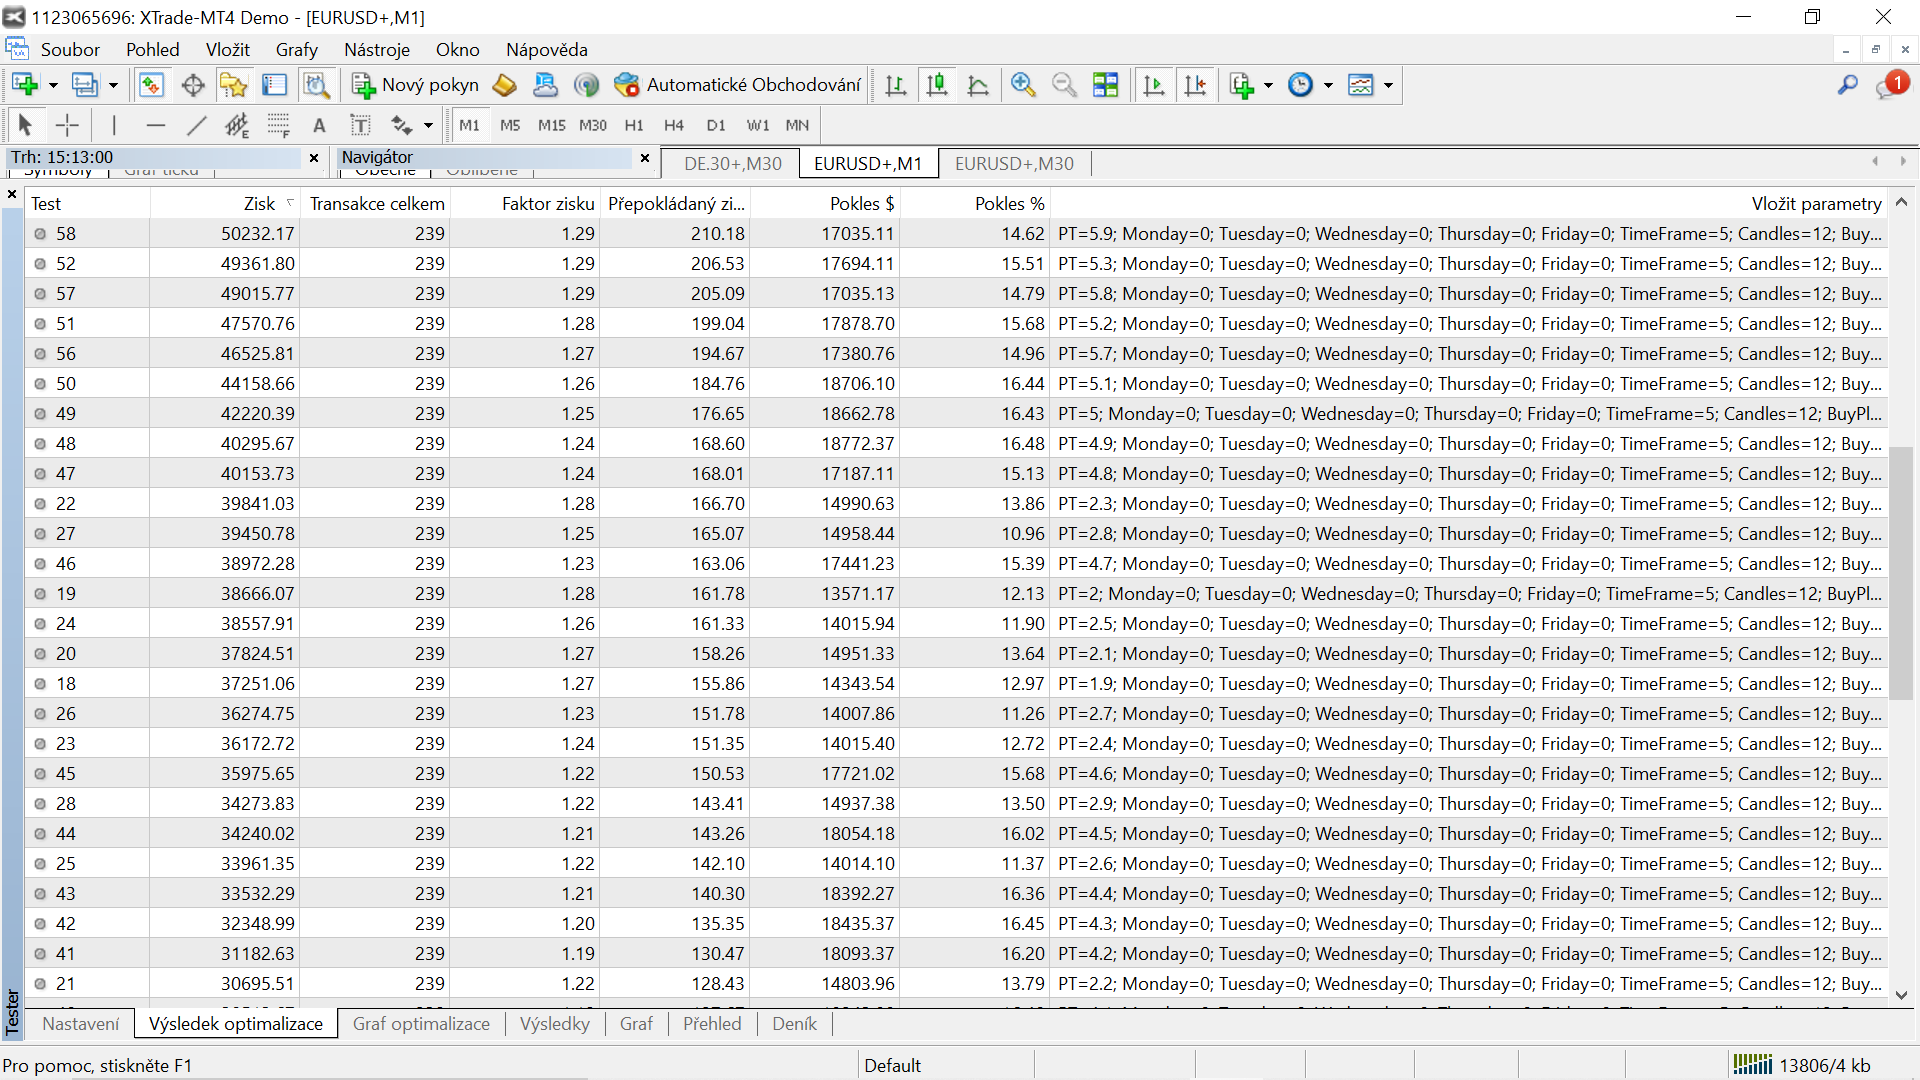This screenshot has height=1080, width=1920.
Task: Open the tile windows grid icon
Action: click(x=1105, y=85)
